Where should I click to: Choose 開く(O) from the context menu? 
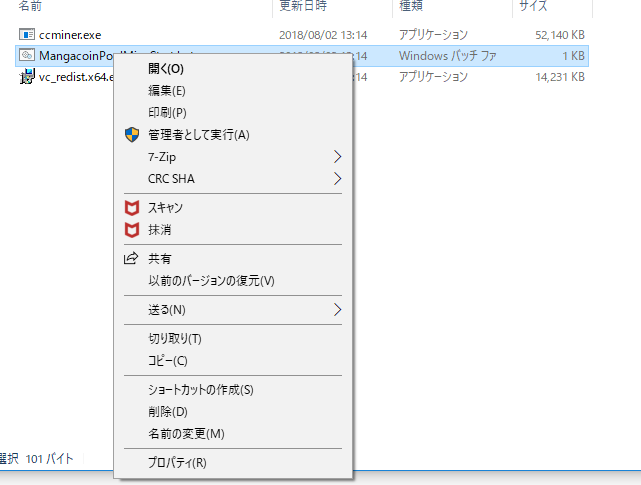pos(165,69)
